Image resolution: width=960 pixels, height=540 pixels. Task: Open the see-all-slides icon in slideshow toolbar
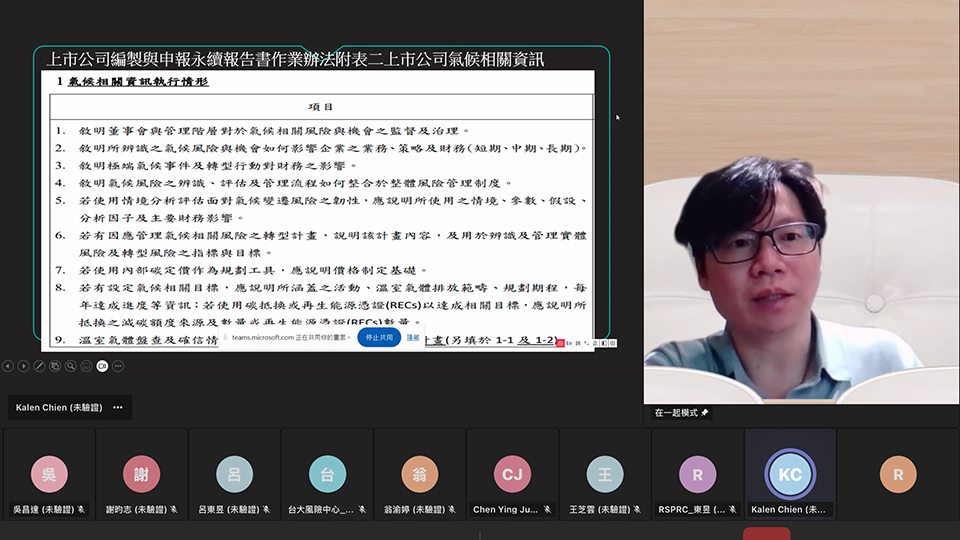tap(55, 366)
